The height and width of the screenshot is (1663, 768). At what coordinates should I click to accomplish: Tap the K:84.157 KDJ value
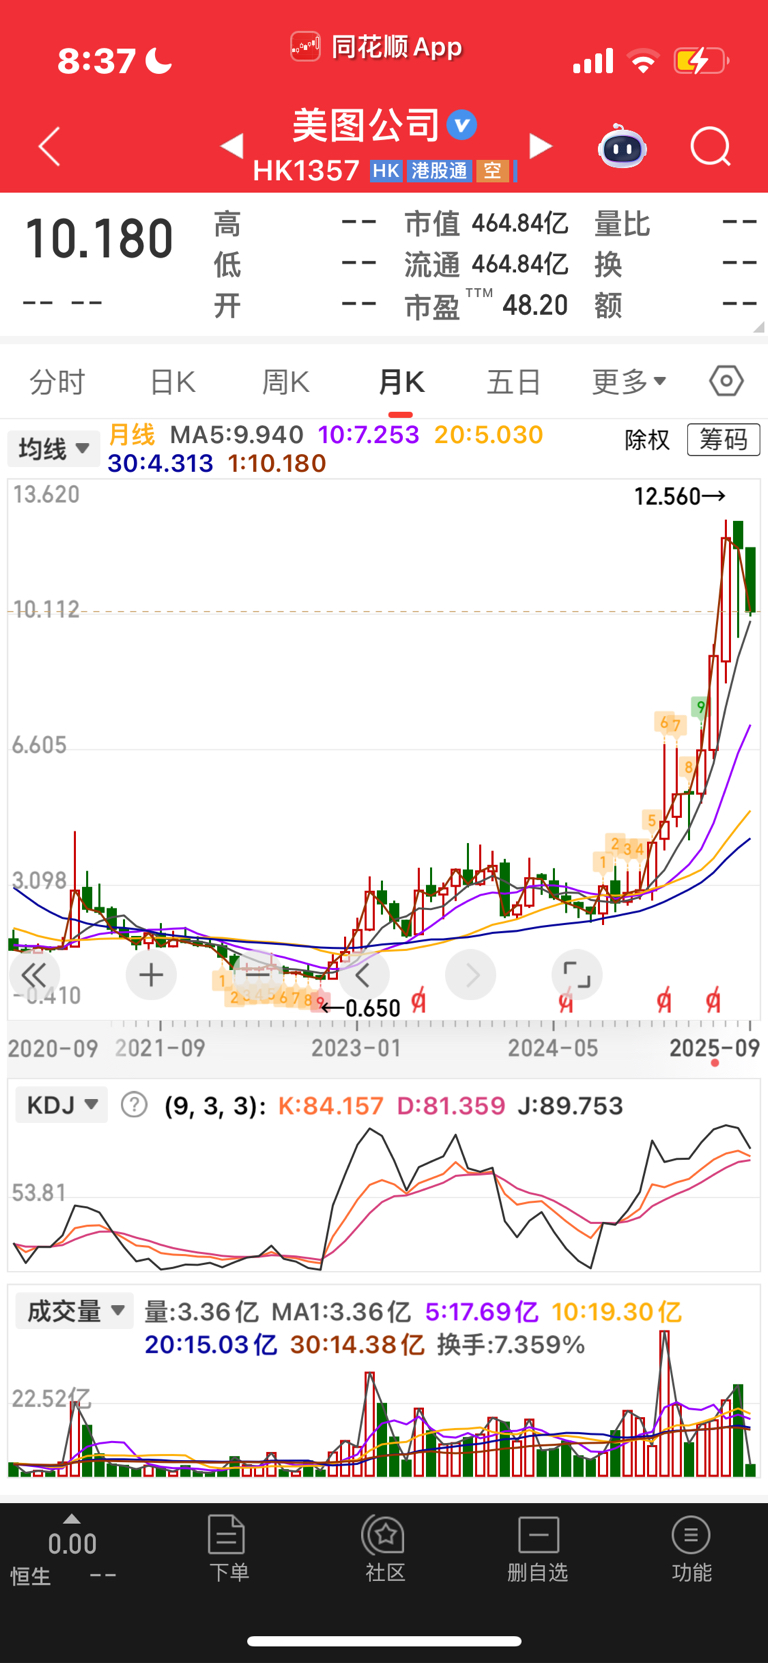(331, 1106)
